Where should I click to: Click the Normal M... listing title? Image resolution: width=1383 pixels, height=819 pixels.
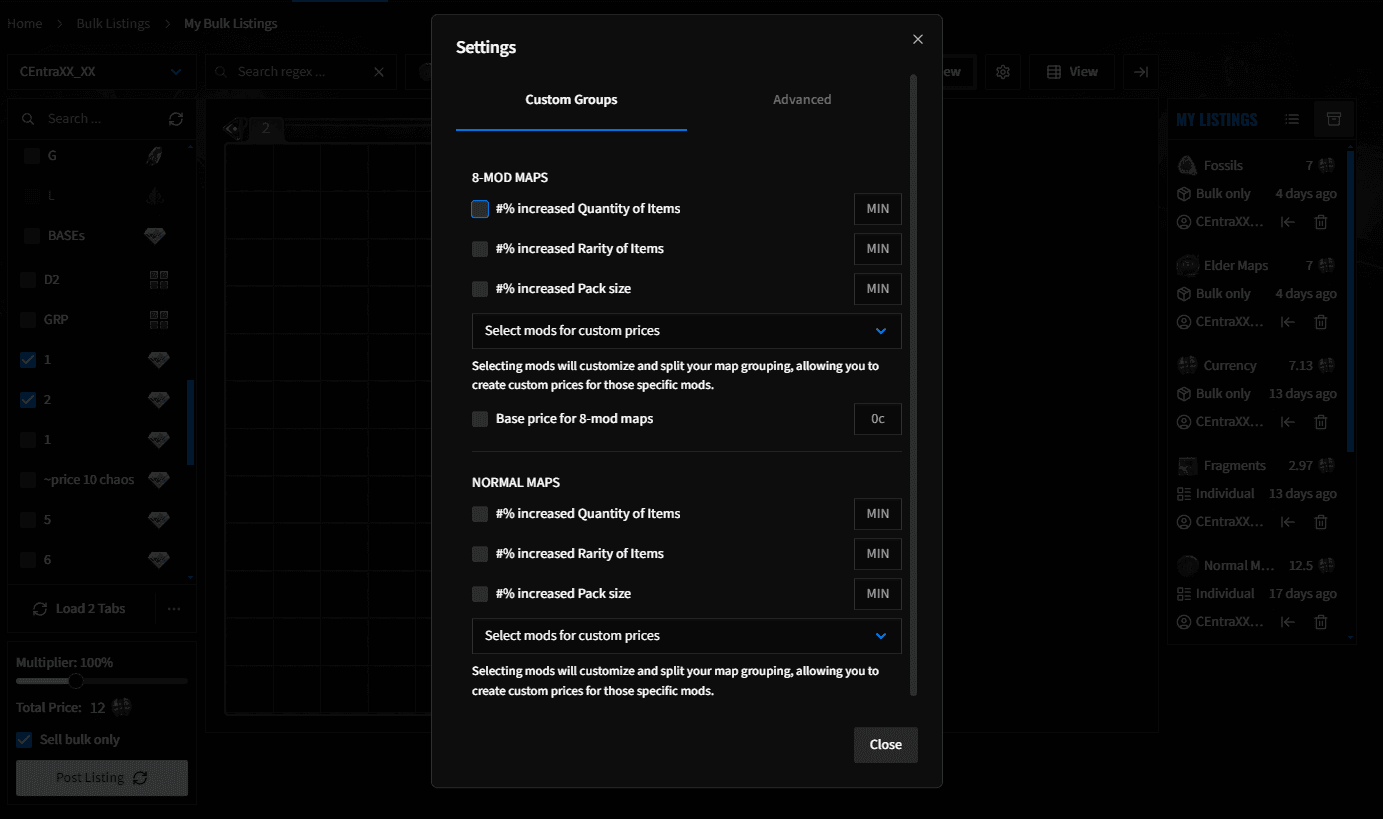[x=1237, y=565]
